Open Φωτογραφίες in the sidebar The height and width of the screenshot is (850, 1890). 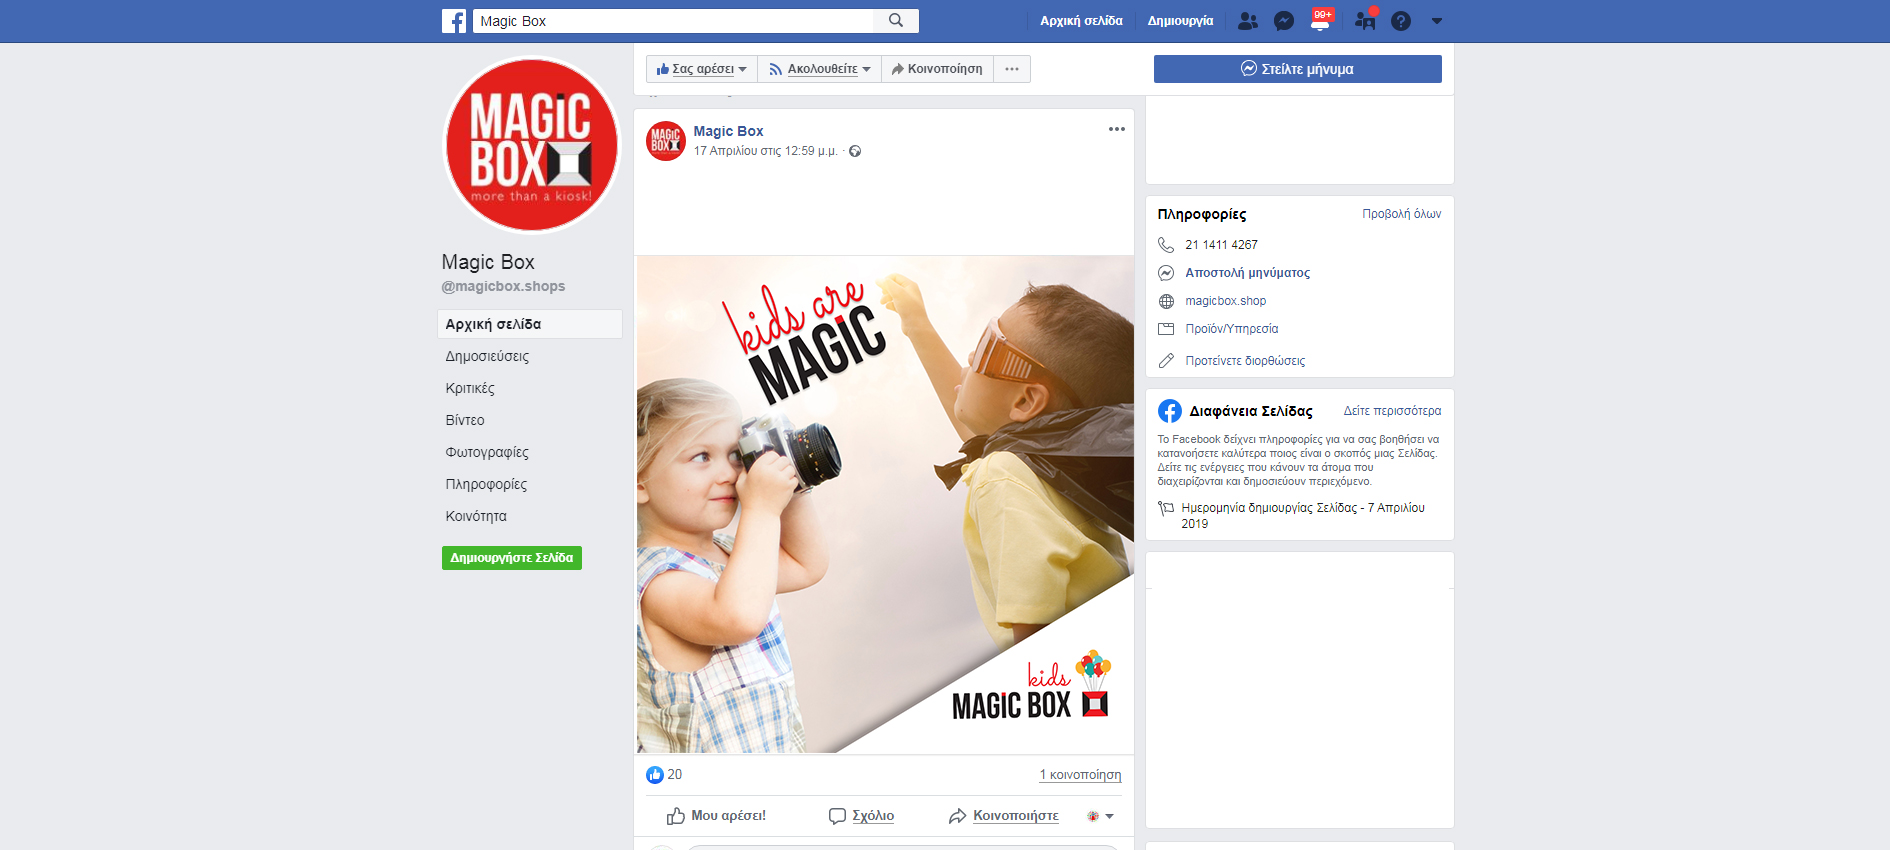[487, 452]
